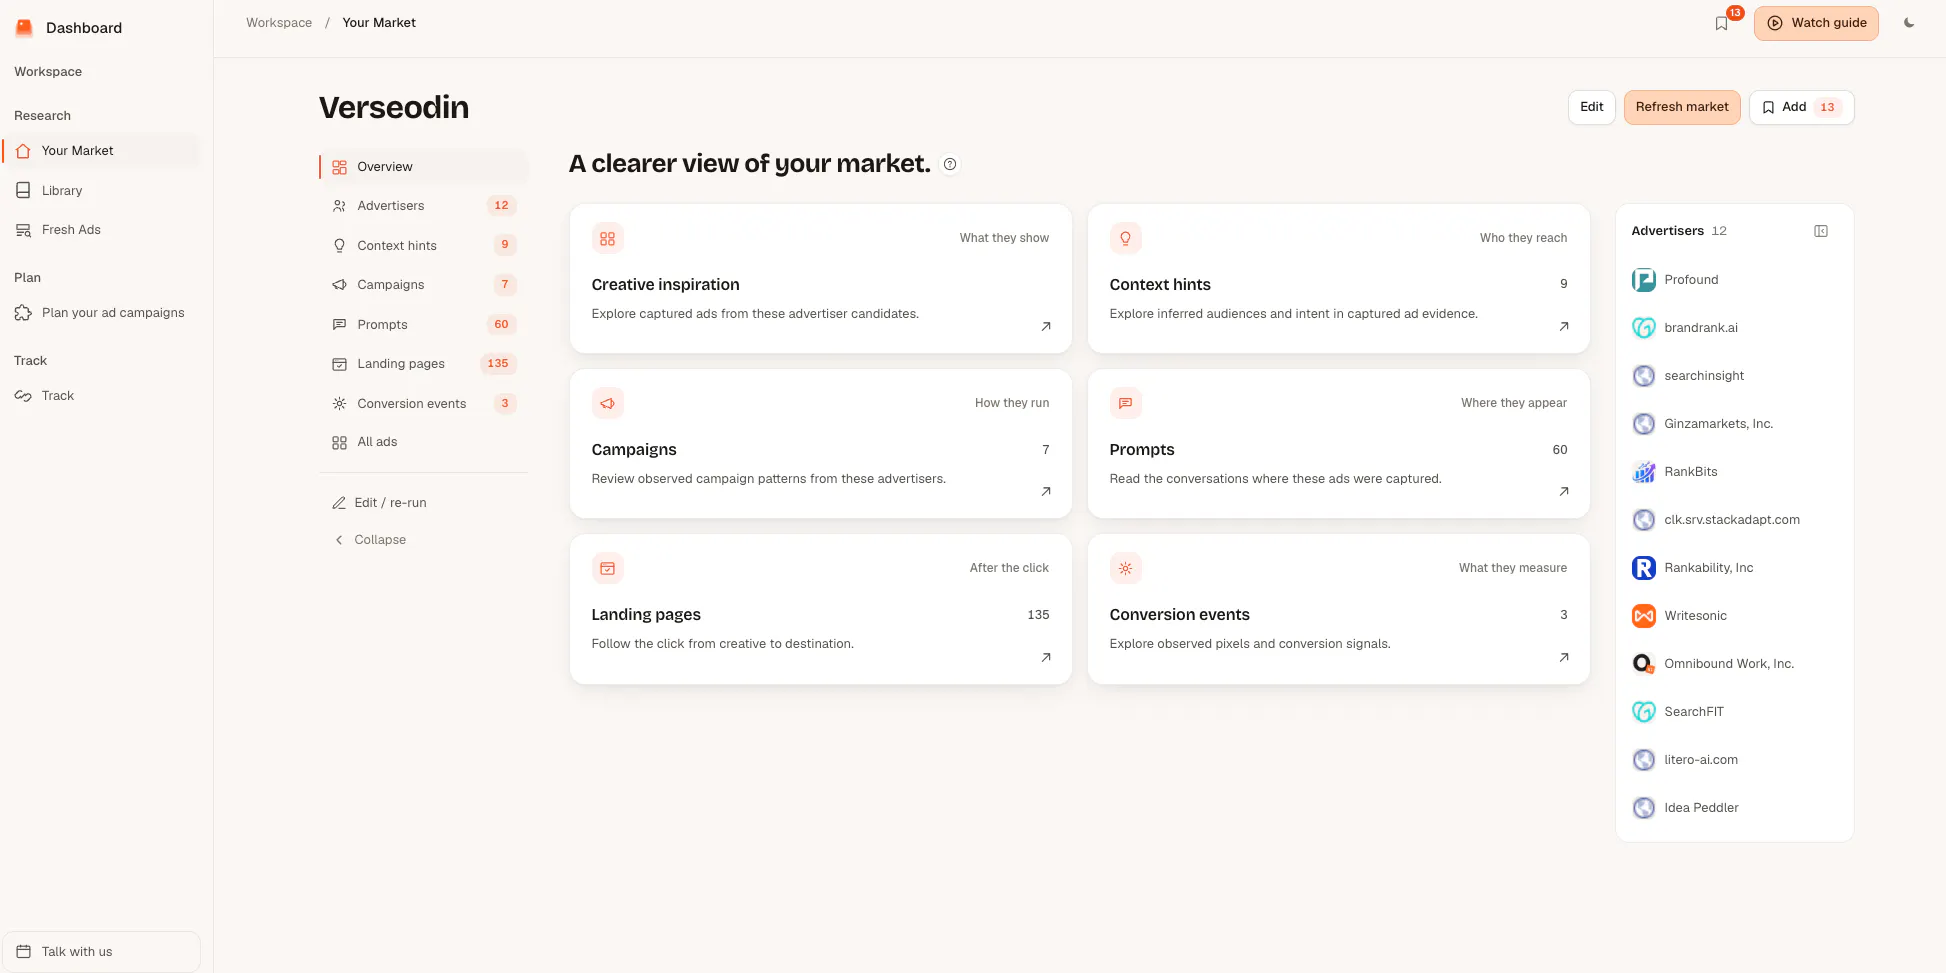Select the Context hints tab

[424, 245]
